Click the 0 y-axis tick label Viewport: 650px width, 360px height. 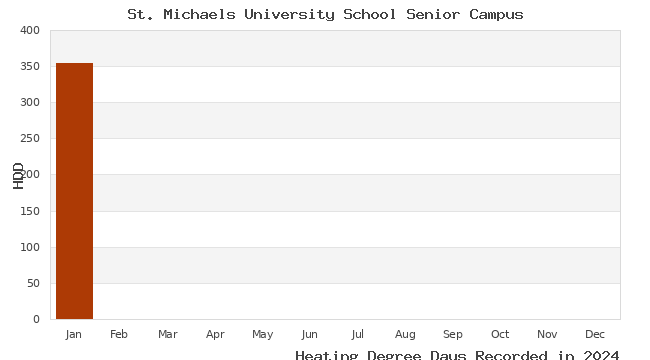(x=36, y=319)
